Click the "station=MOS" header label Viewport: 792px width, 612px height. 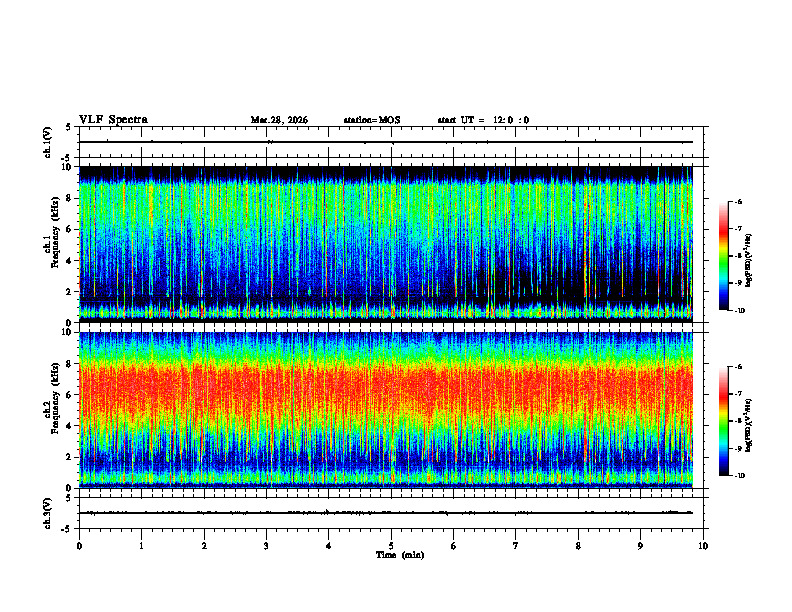tap(372, 120)
